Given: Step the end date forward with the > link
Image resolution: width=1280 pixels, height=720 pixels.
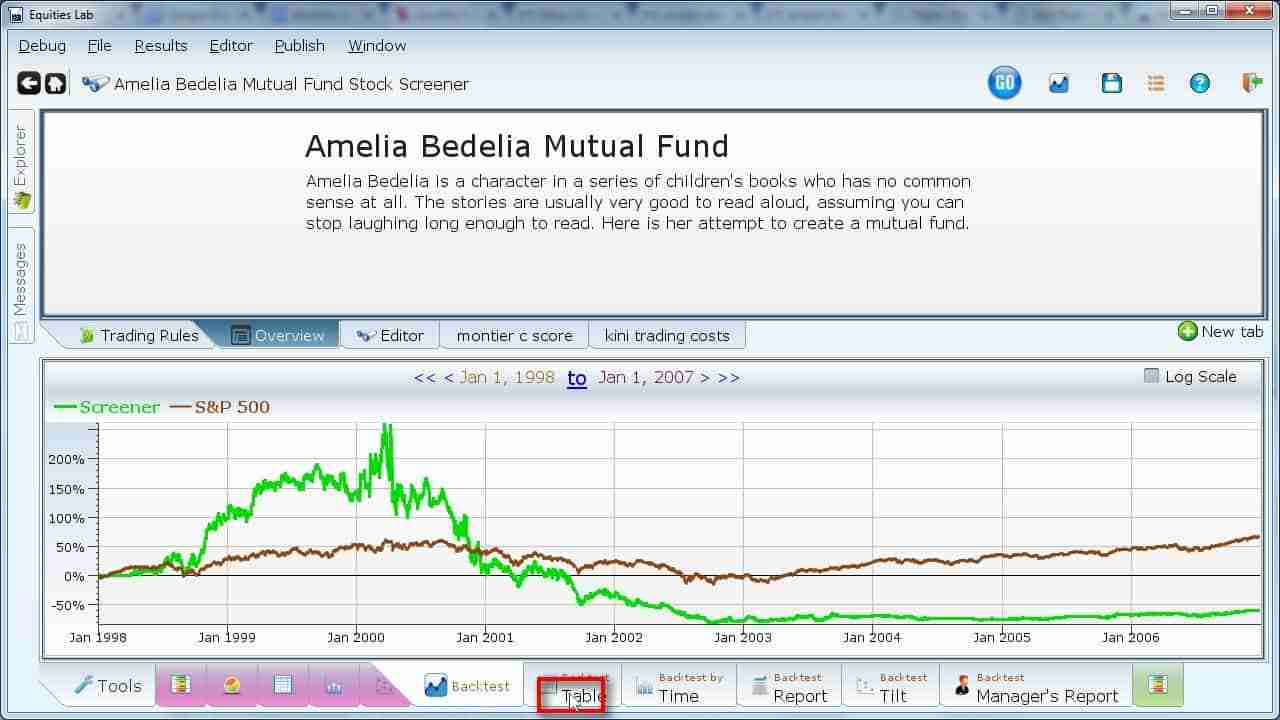Looking at the screenshot, I should point(705,378).
